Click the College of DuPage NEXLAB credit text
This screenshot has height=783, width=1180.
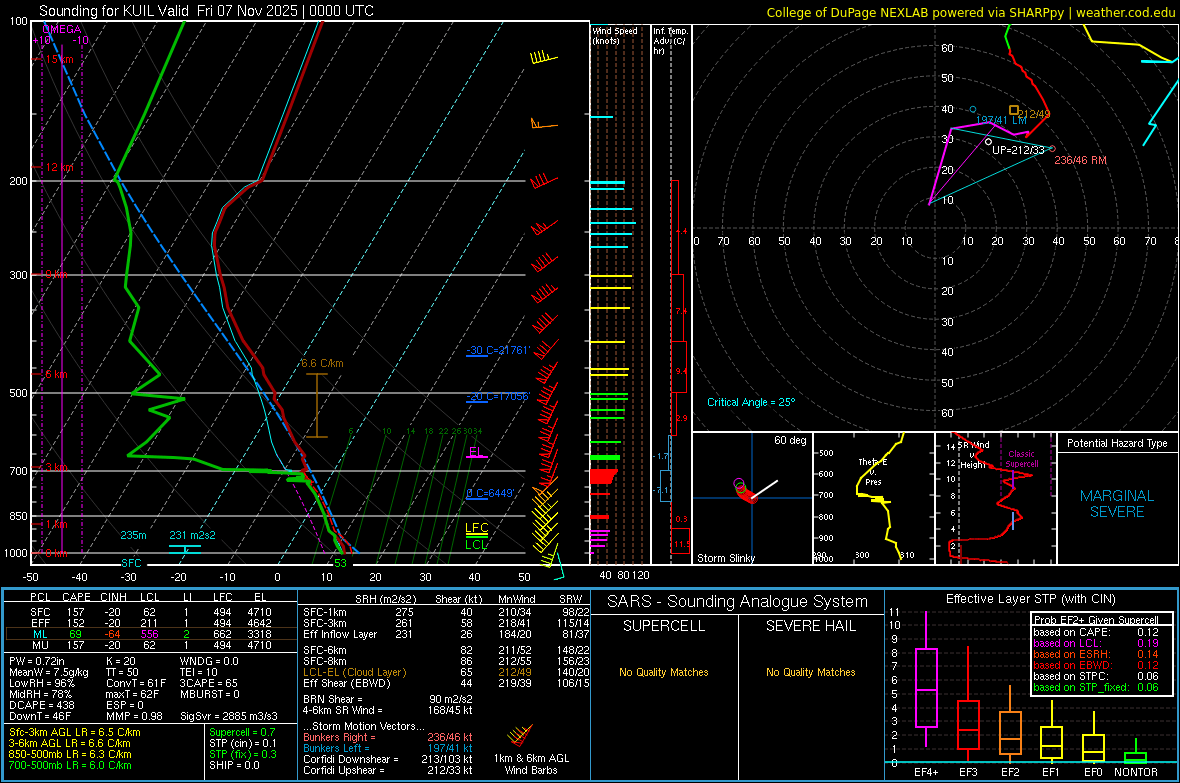[970, 12]
